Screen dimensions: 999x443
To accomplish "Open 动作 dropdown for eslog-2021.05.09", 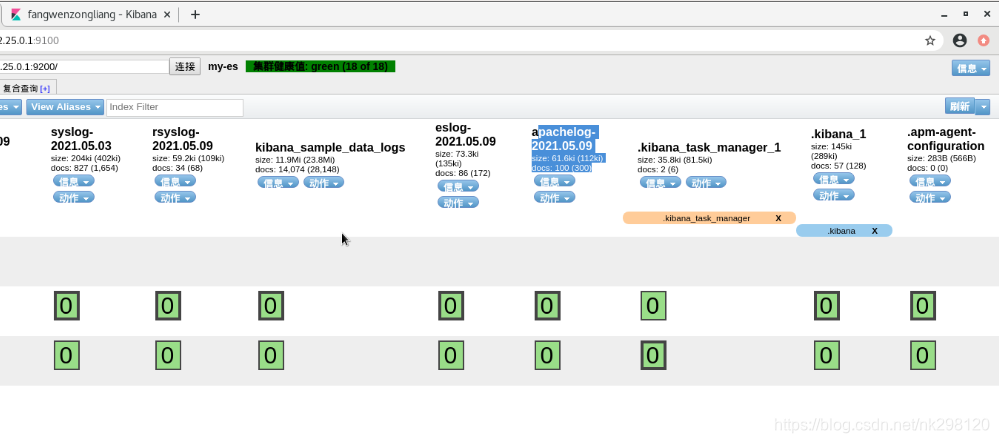I will 458,203.
